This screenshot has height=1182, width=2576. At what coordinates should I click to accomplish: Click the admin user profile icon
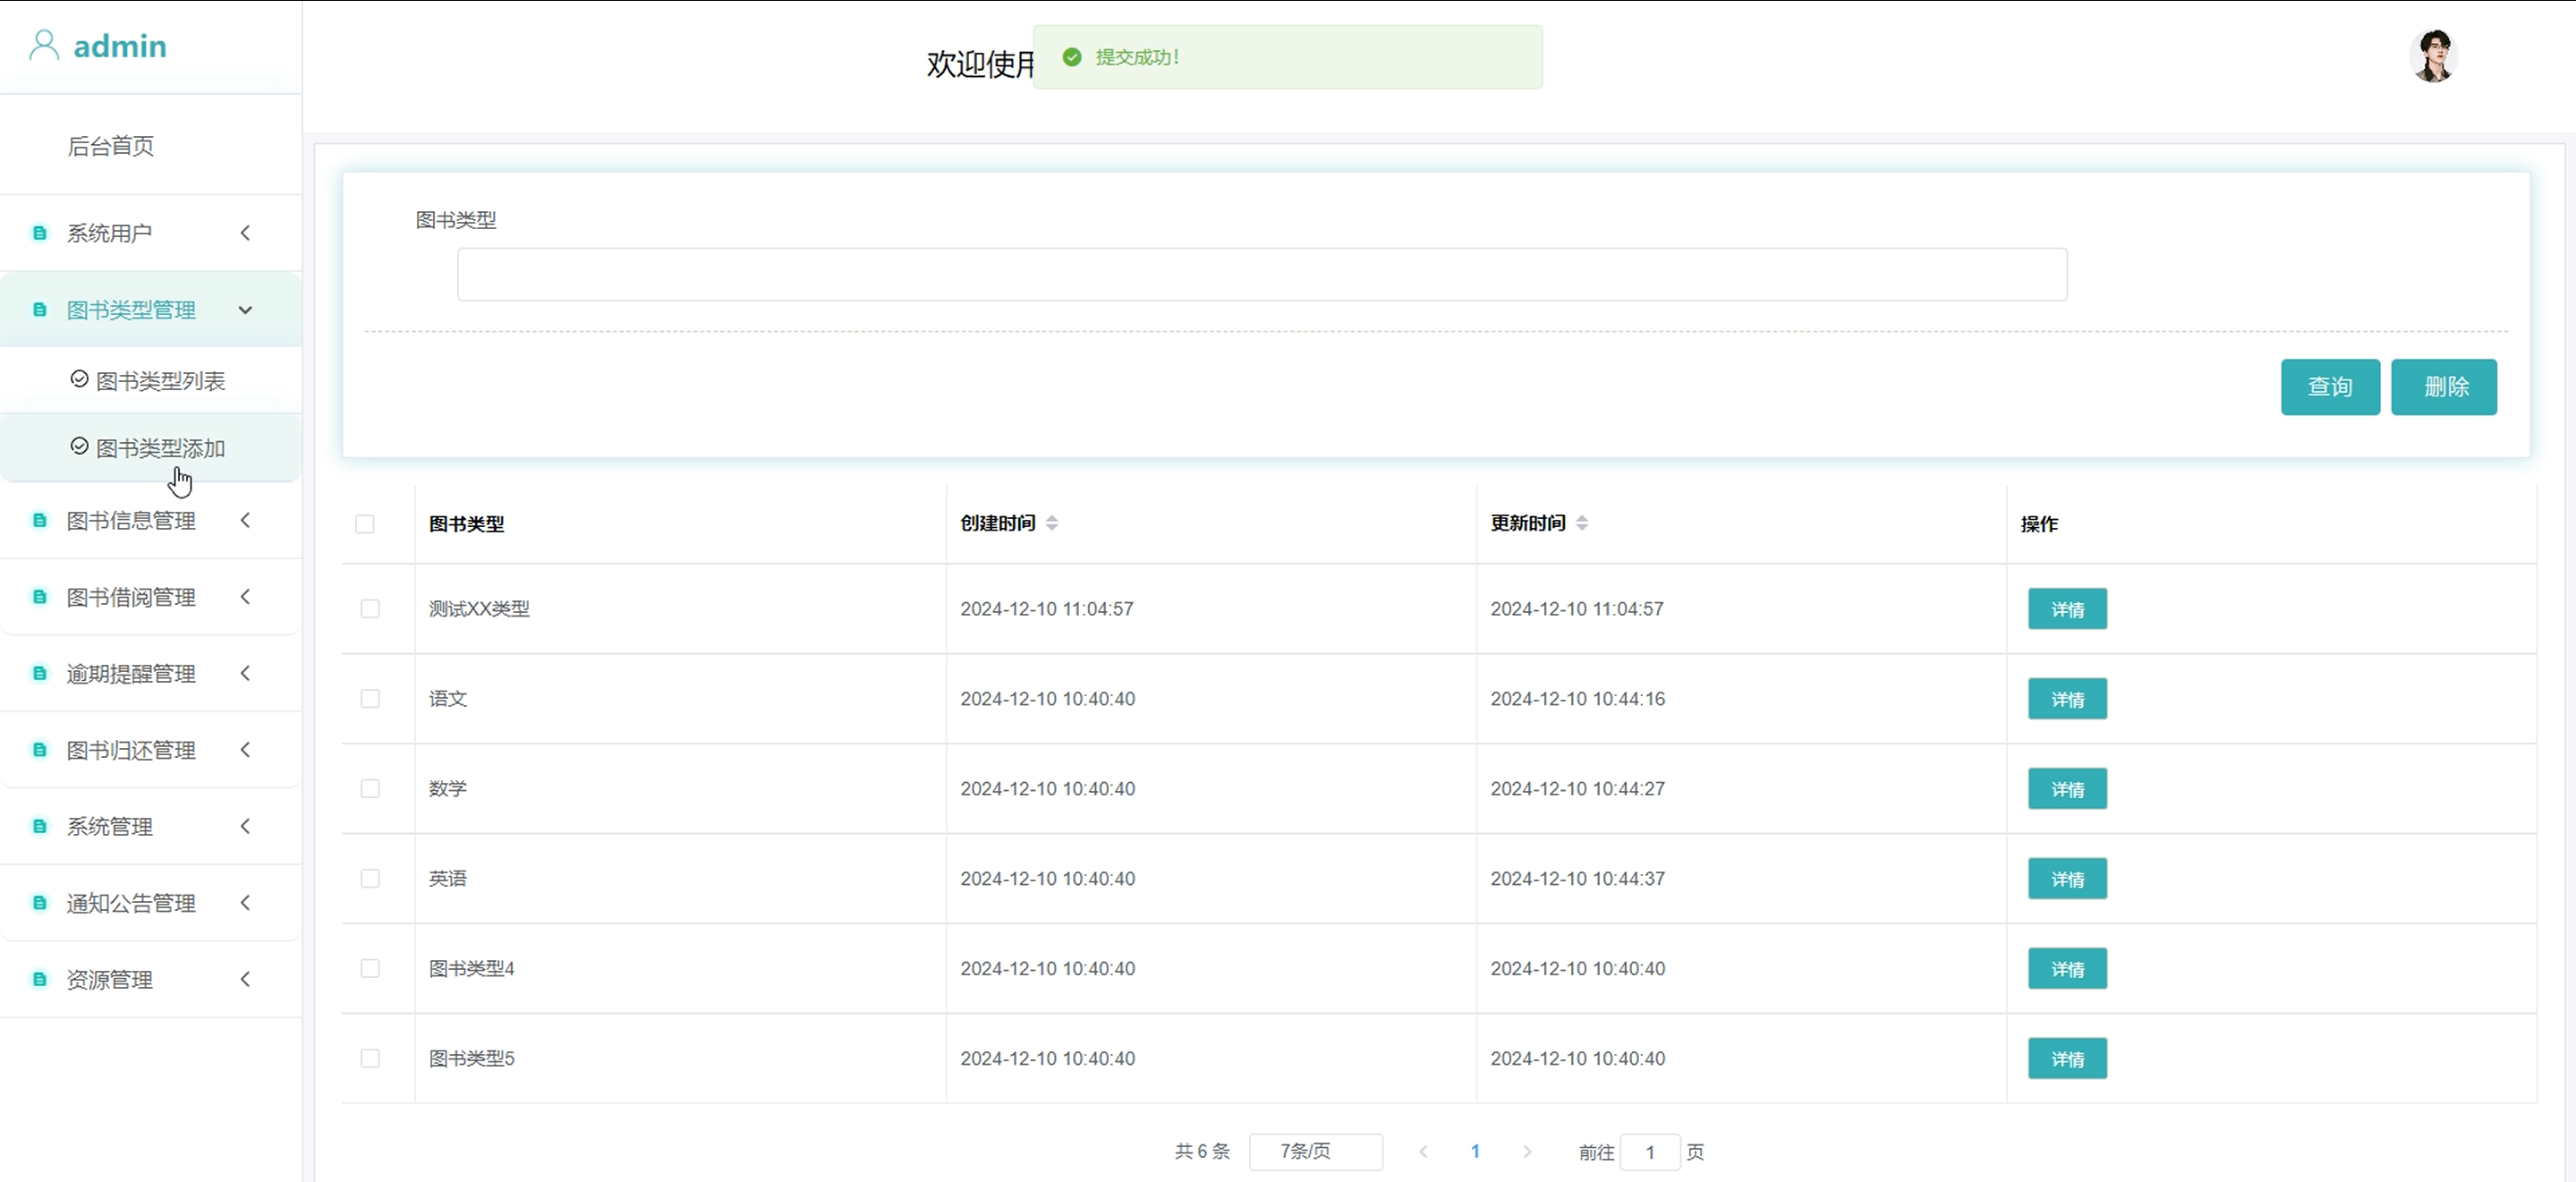[x=43, y=45]
